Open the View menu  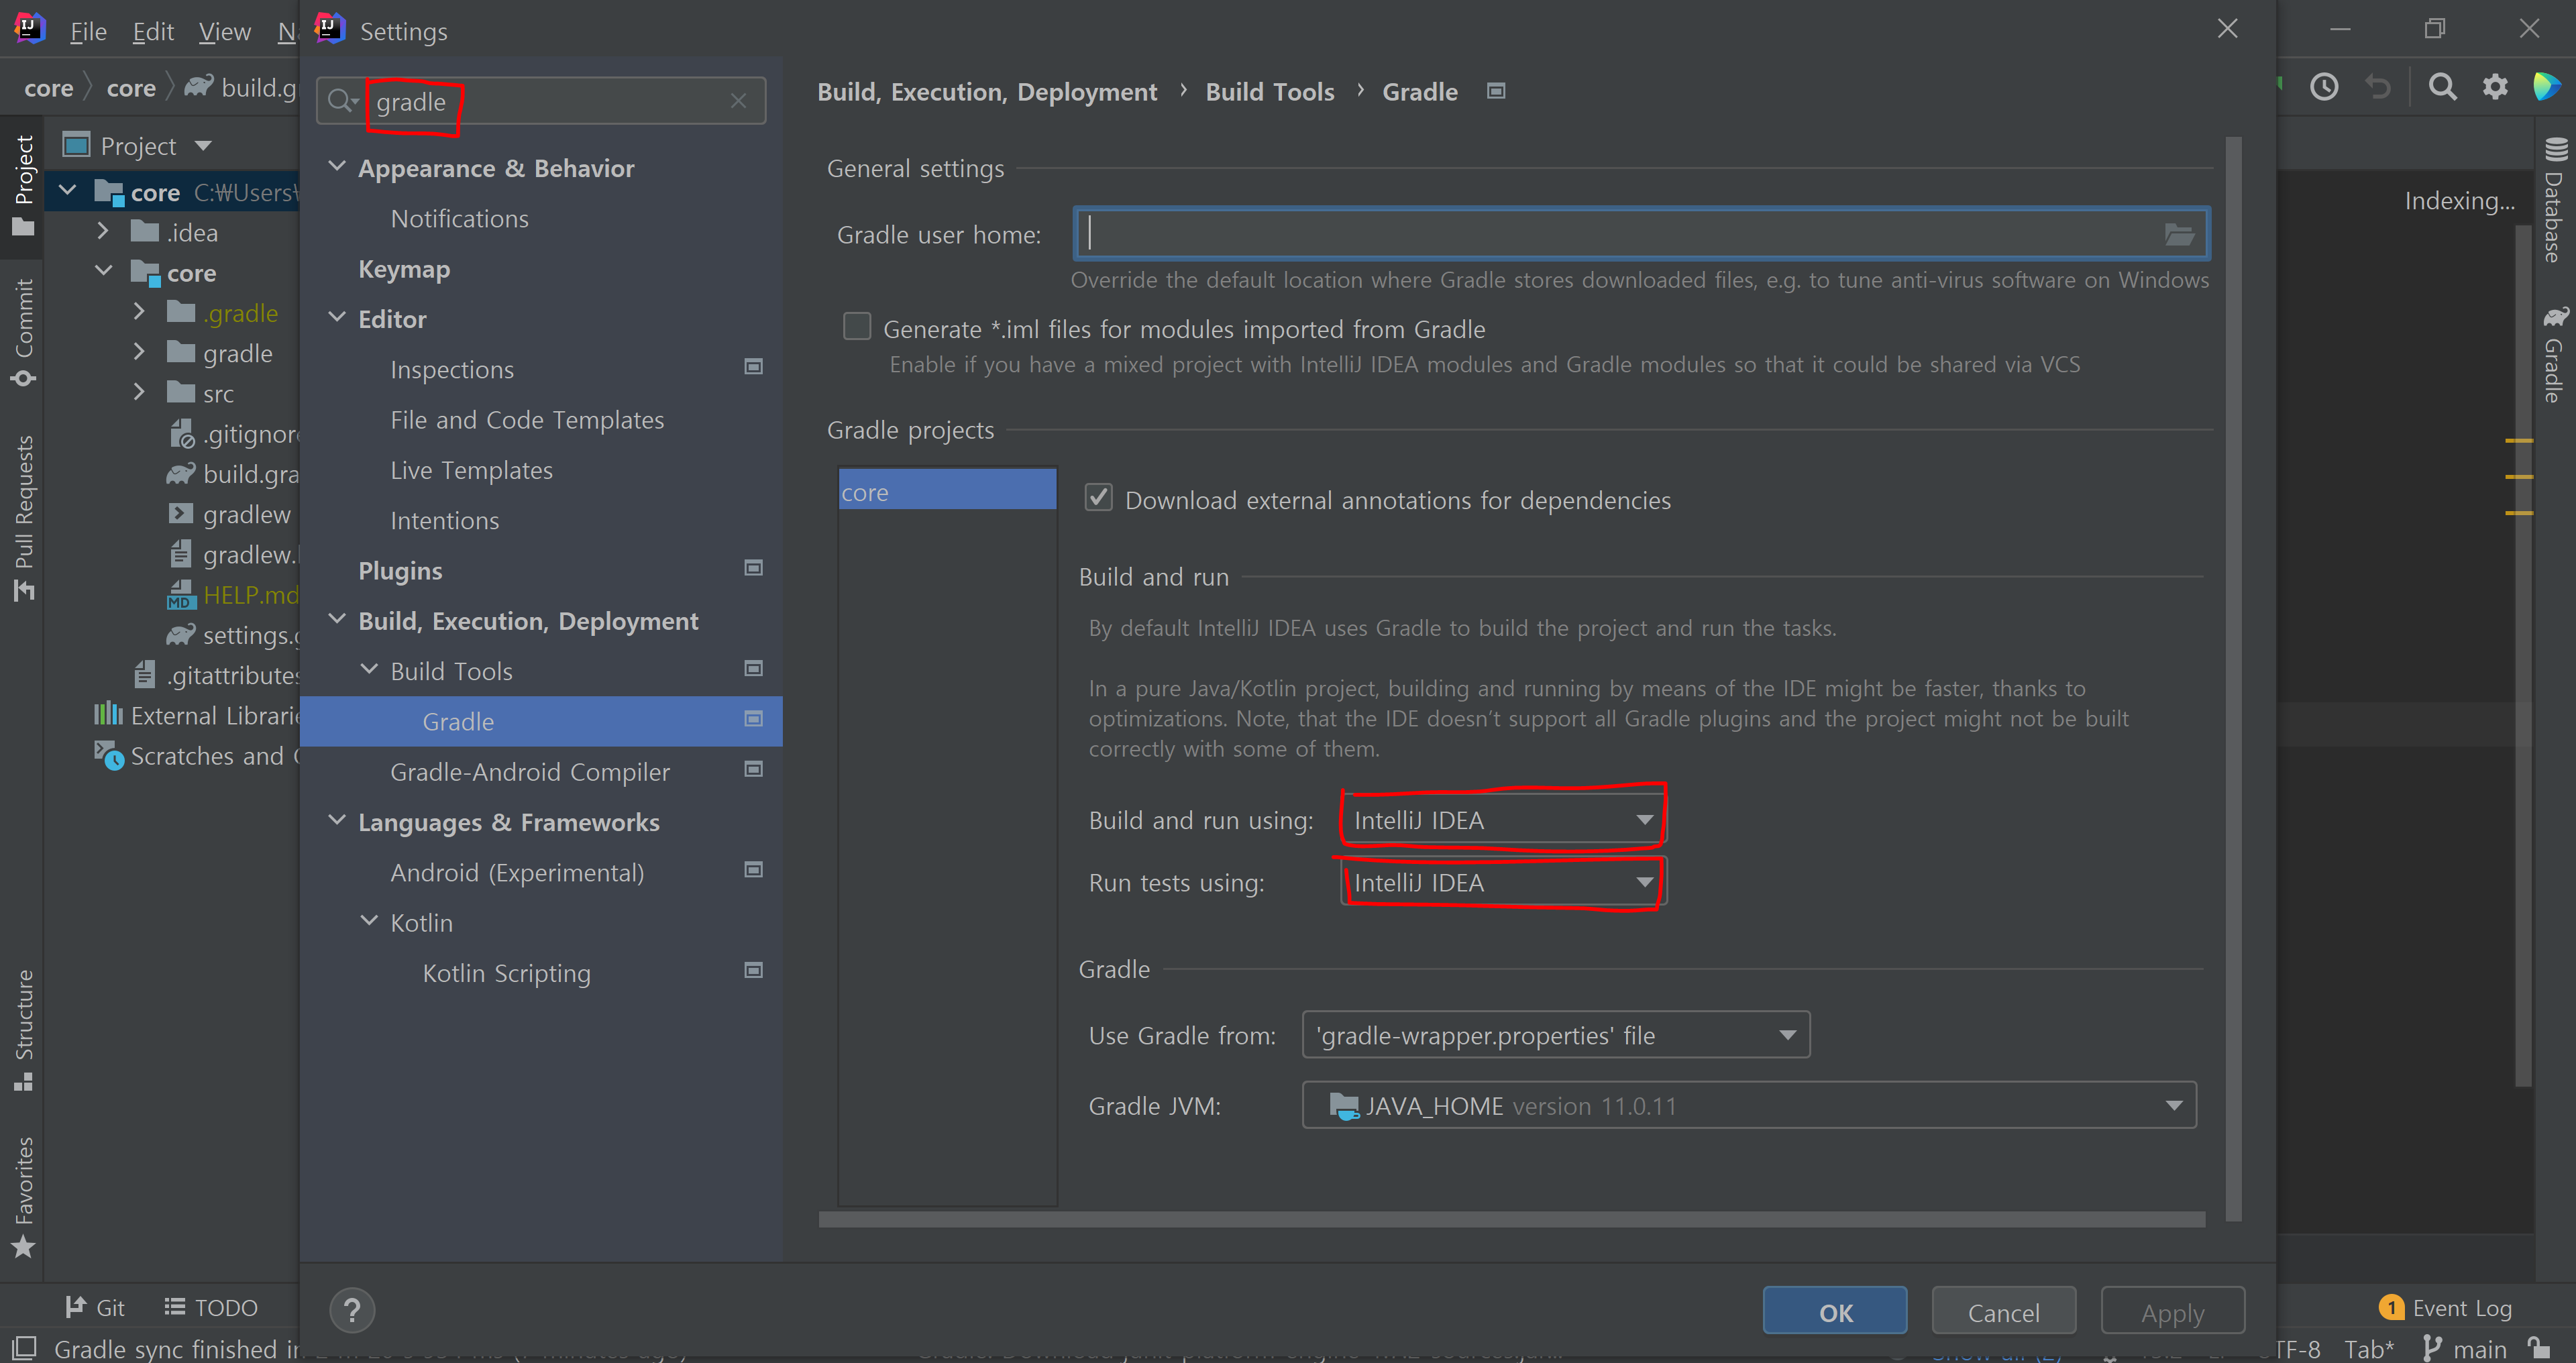point(224,32)
